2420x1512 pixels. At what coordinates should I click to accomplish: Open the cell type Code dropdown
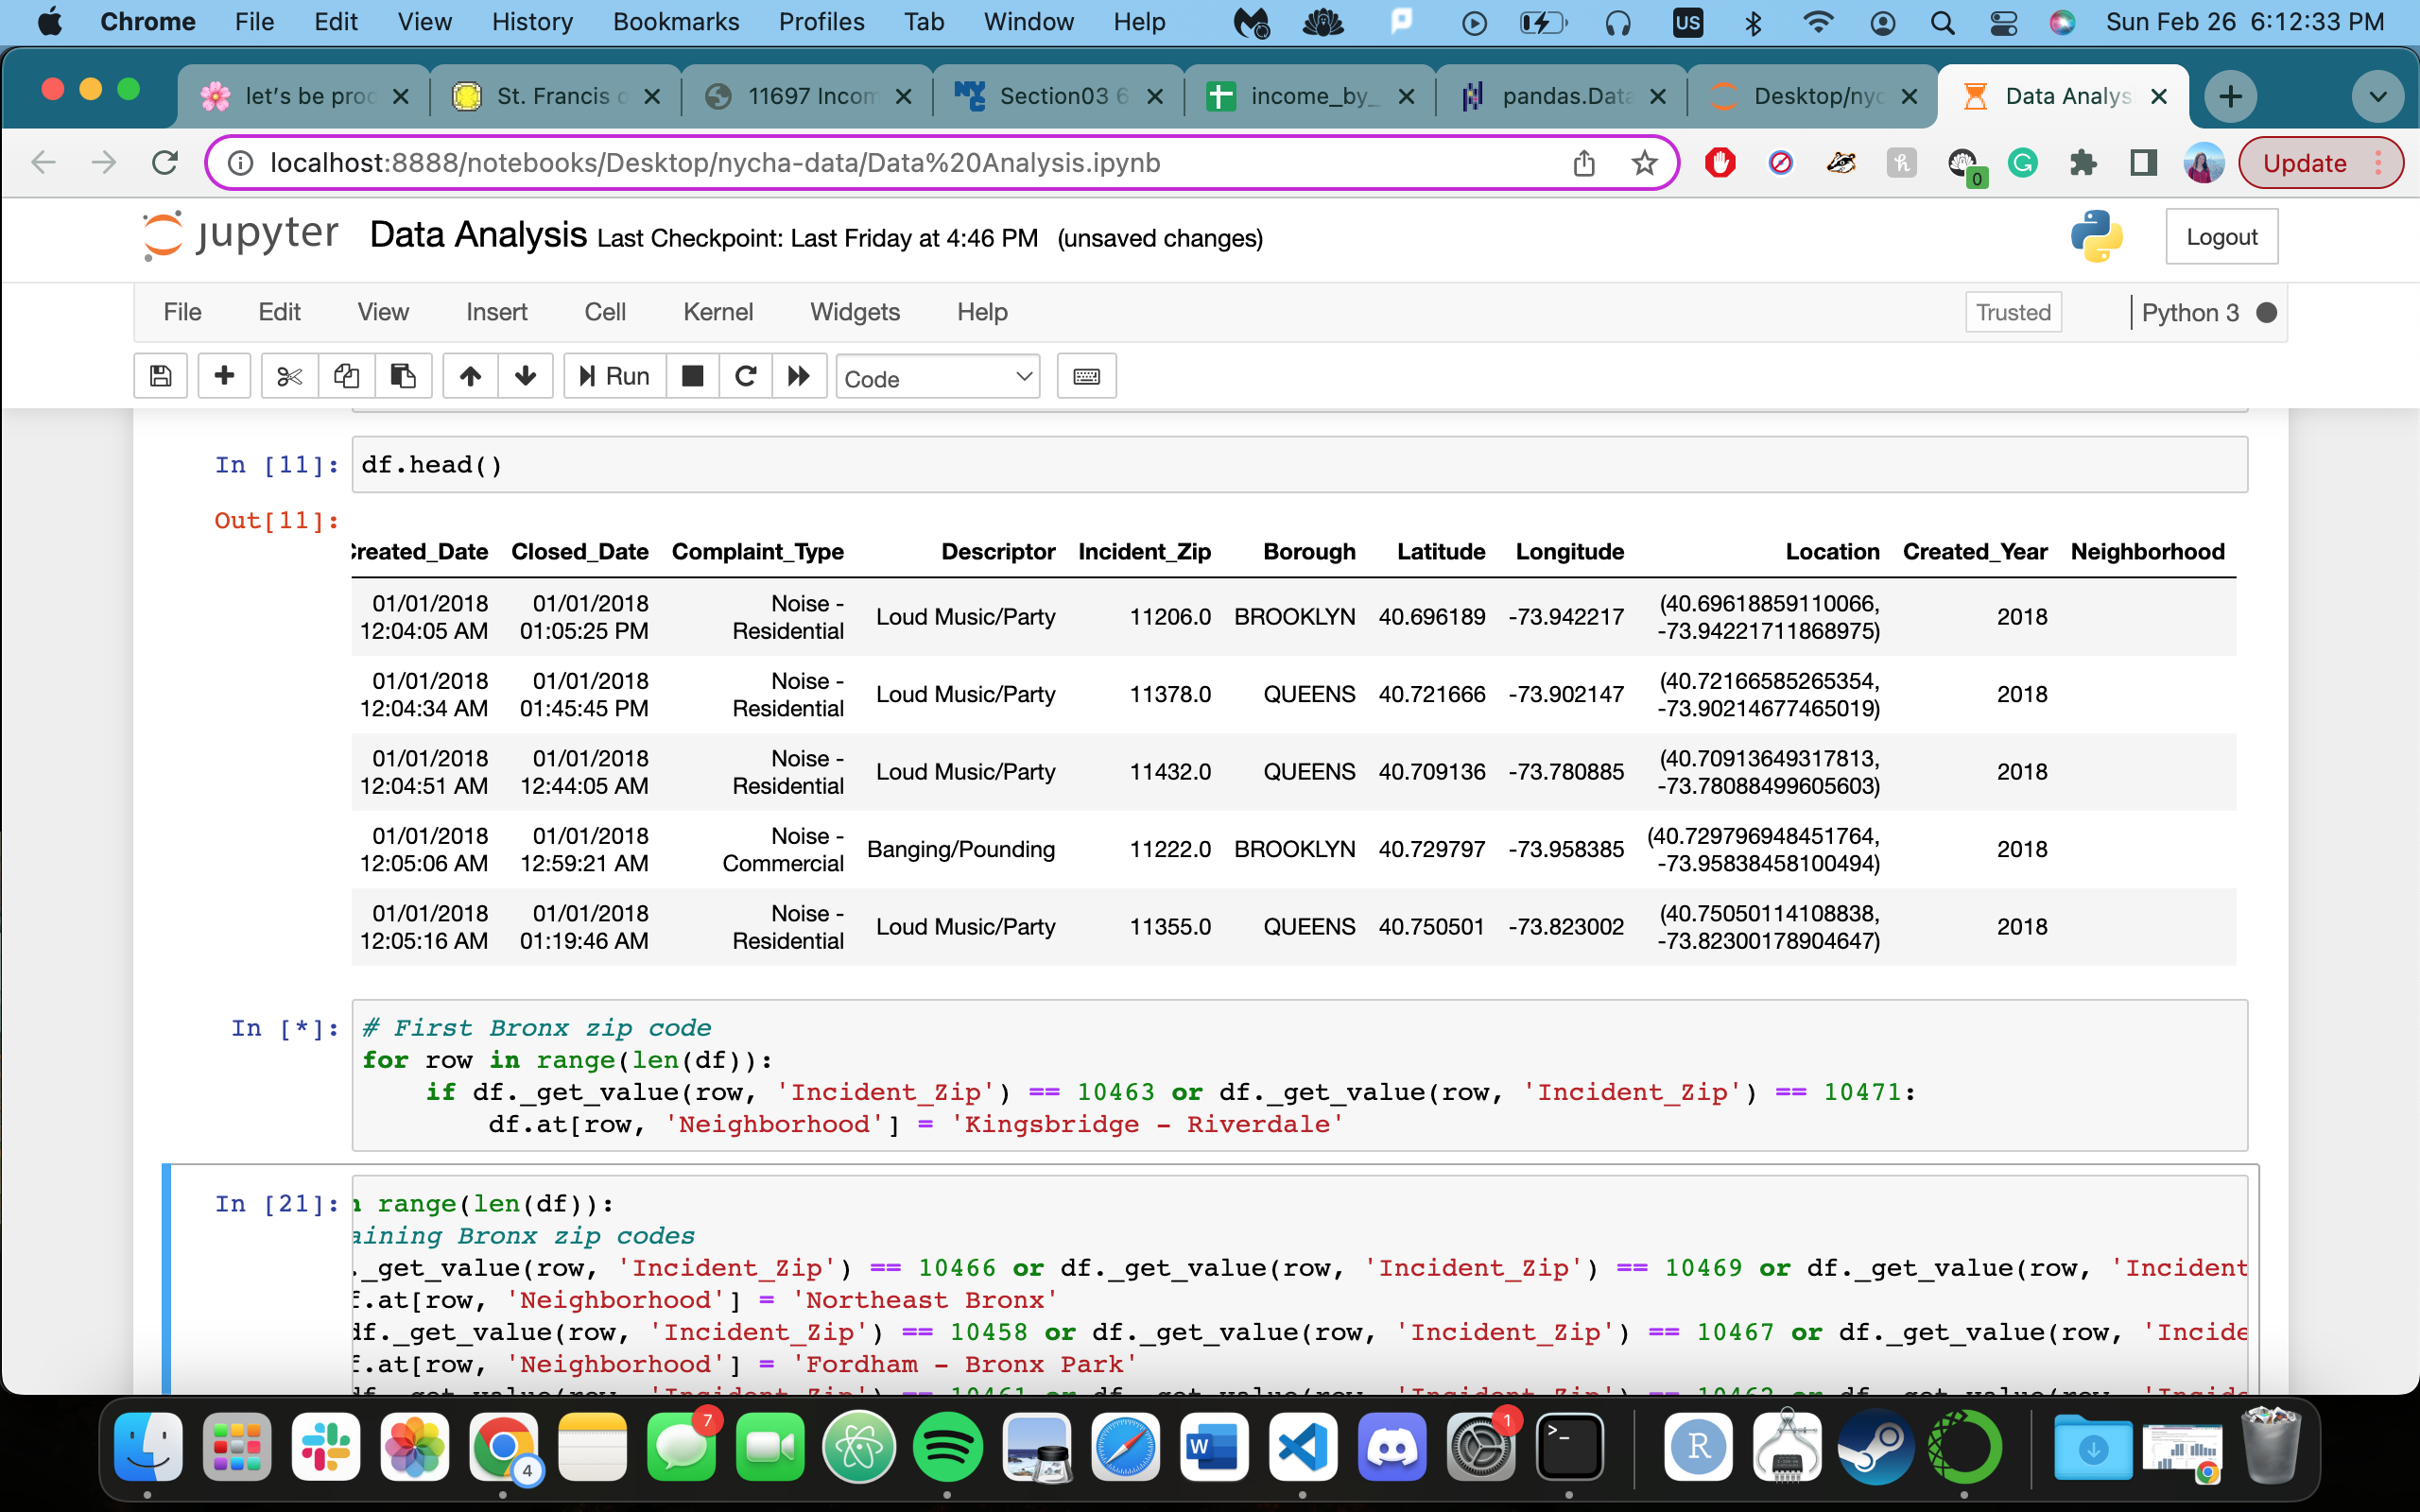pos(938,378)
